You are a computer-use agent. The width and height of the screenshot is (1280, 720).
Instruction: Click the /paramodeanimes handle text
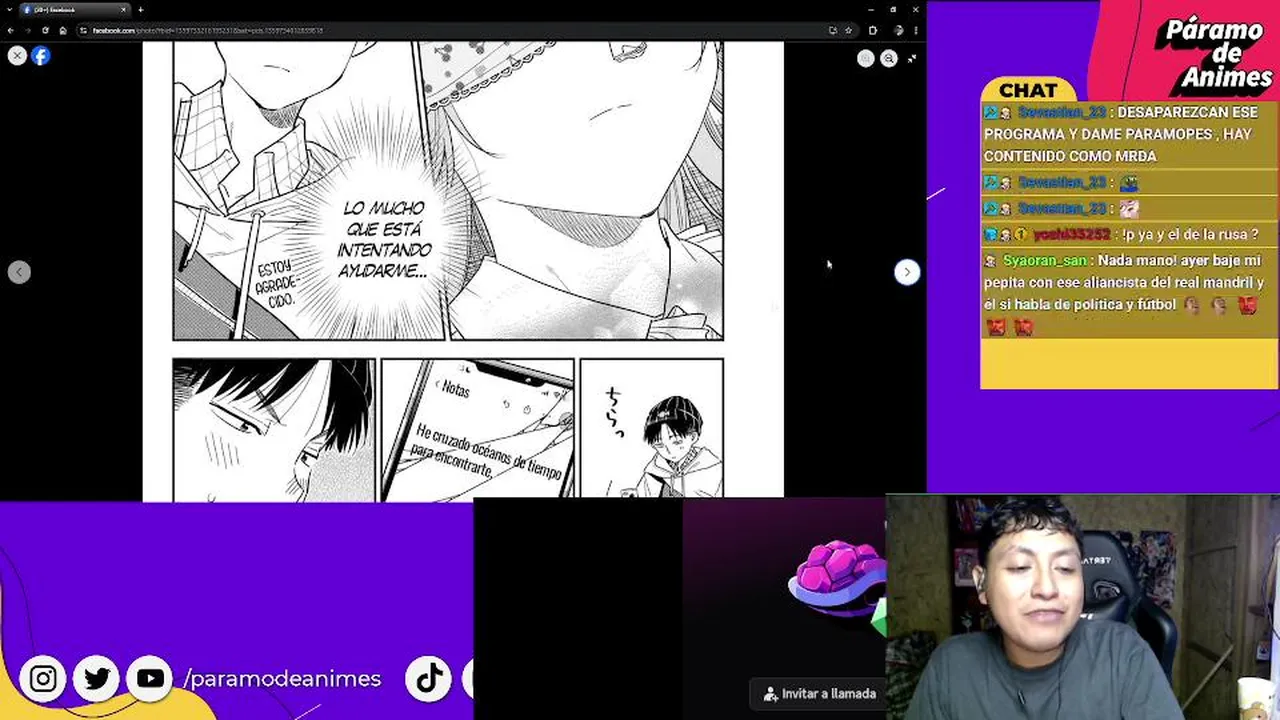pyautogui.click(x=282, y=679)
